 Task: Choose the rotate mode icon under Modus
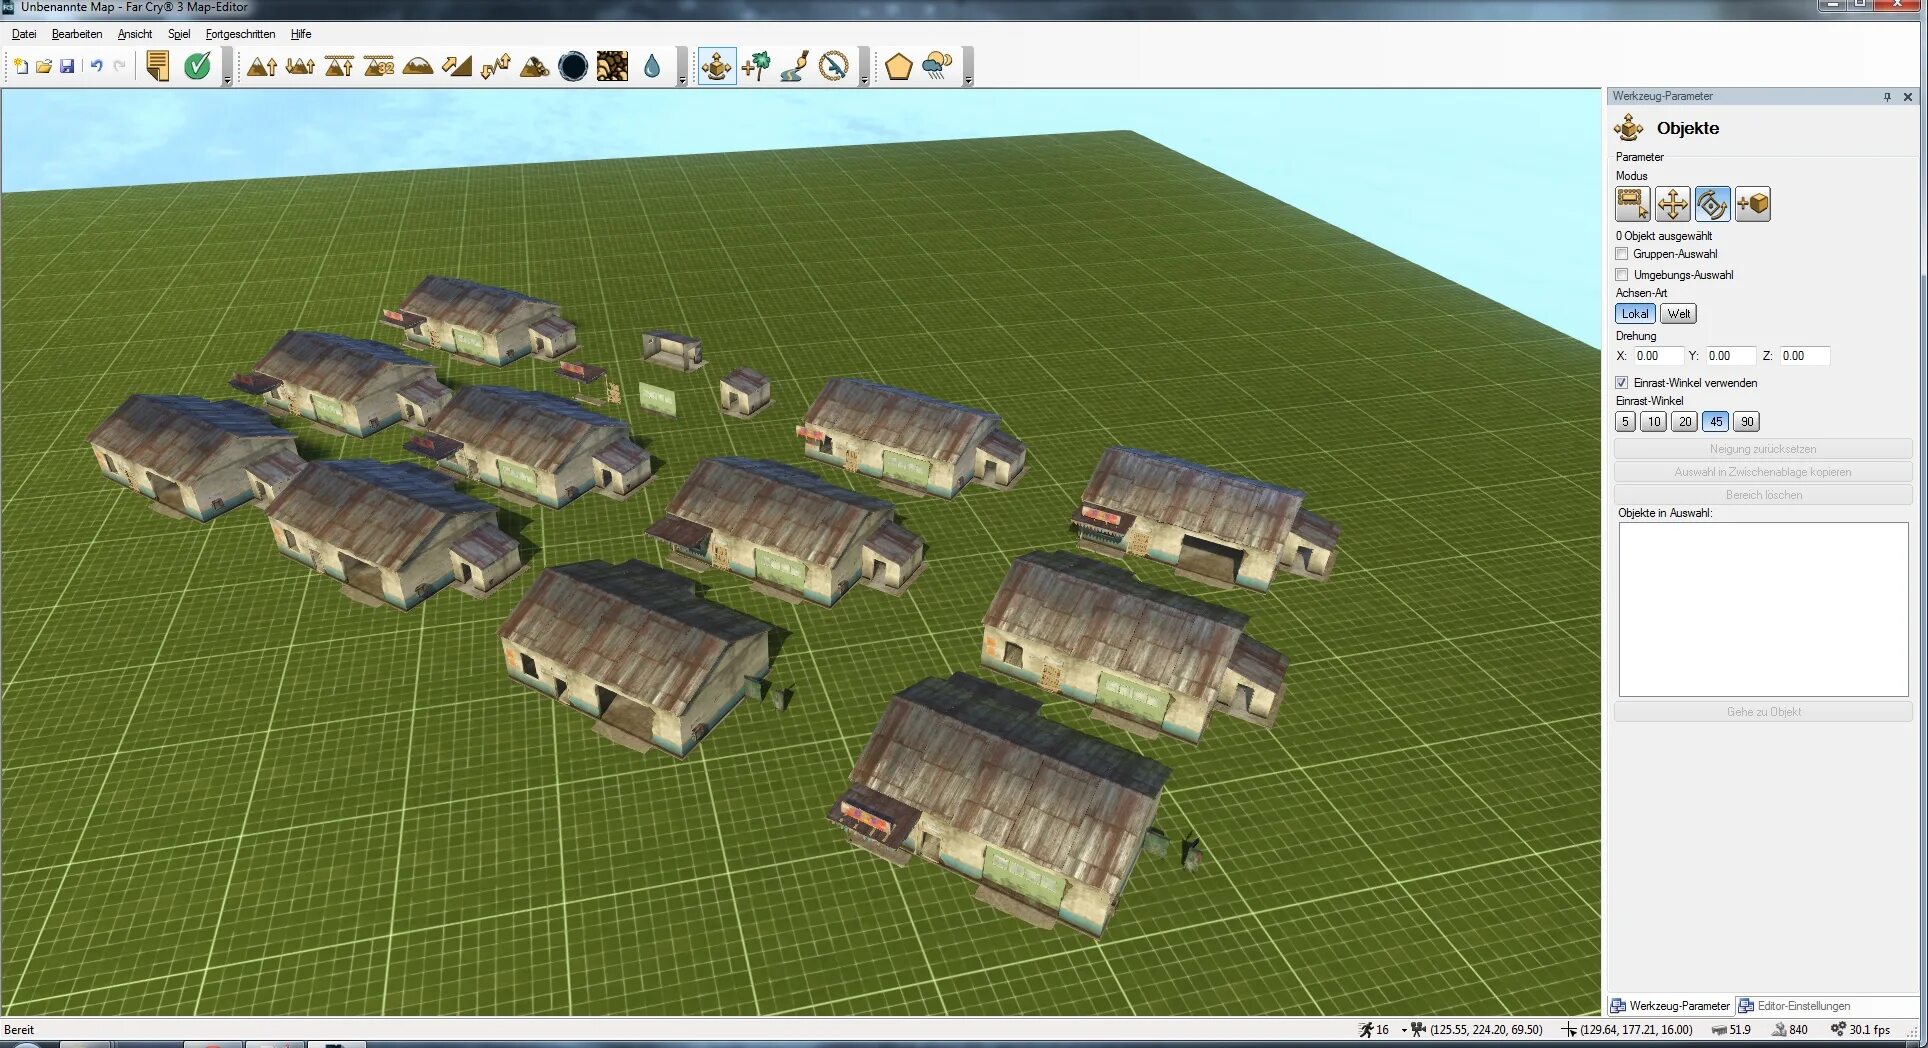click(x=1712, y=204)
